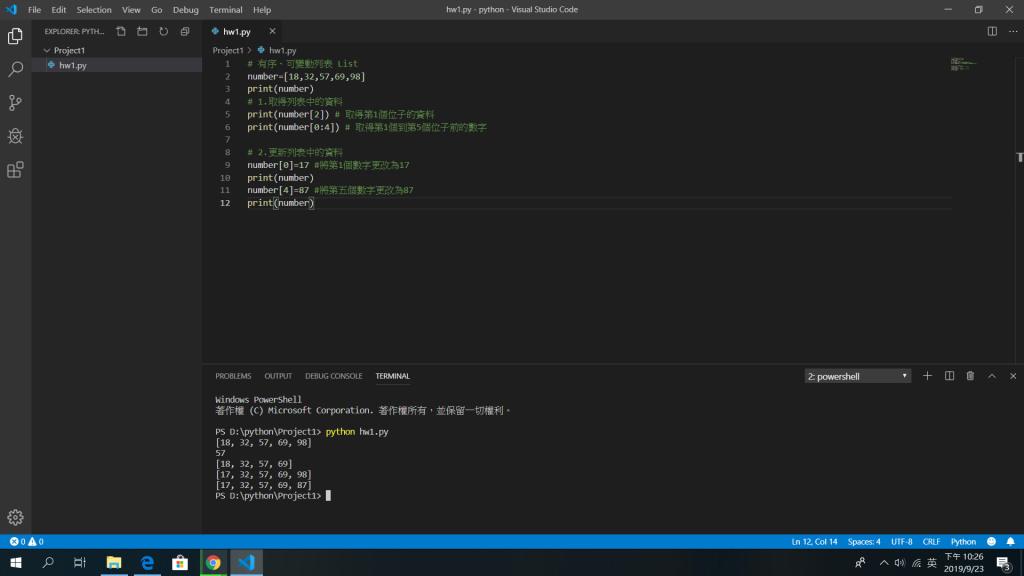
Task: Open the taskbar clock showing 2019/9/23
Action: tap(964, 562)
